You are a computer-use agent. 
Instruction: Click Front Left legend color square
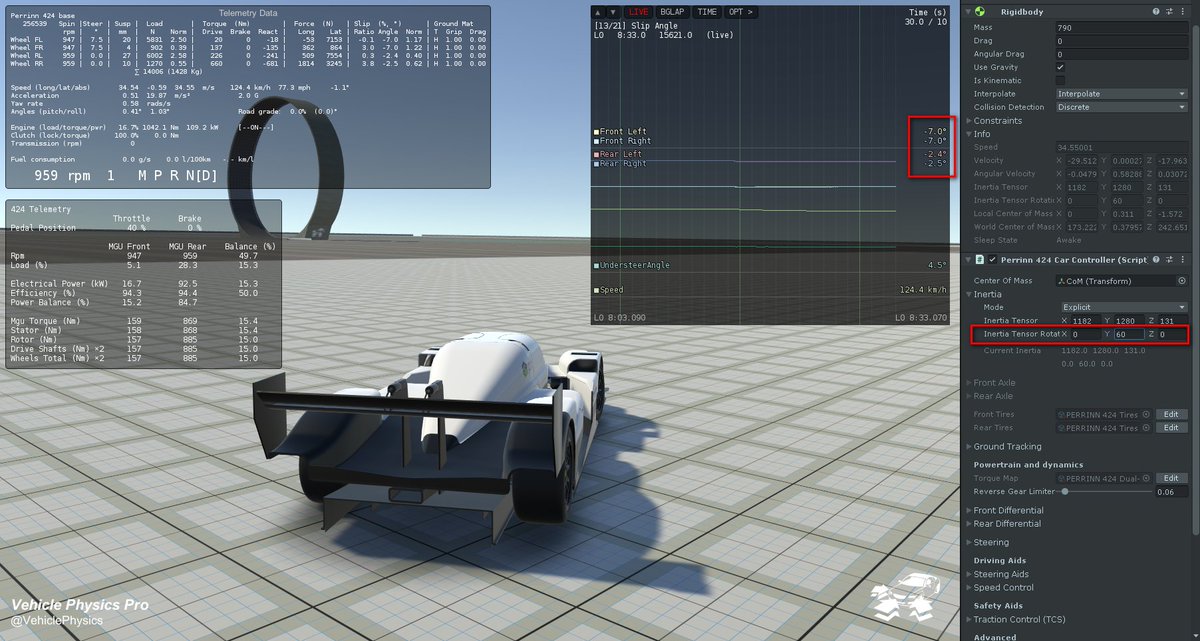tap(596, 131)
